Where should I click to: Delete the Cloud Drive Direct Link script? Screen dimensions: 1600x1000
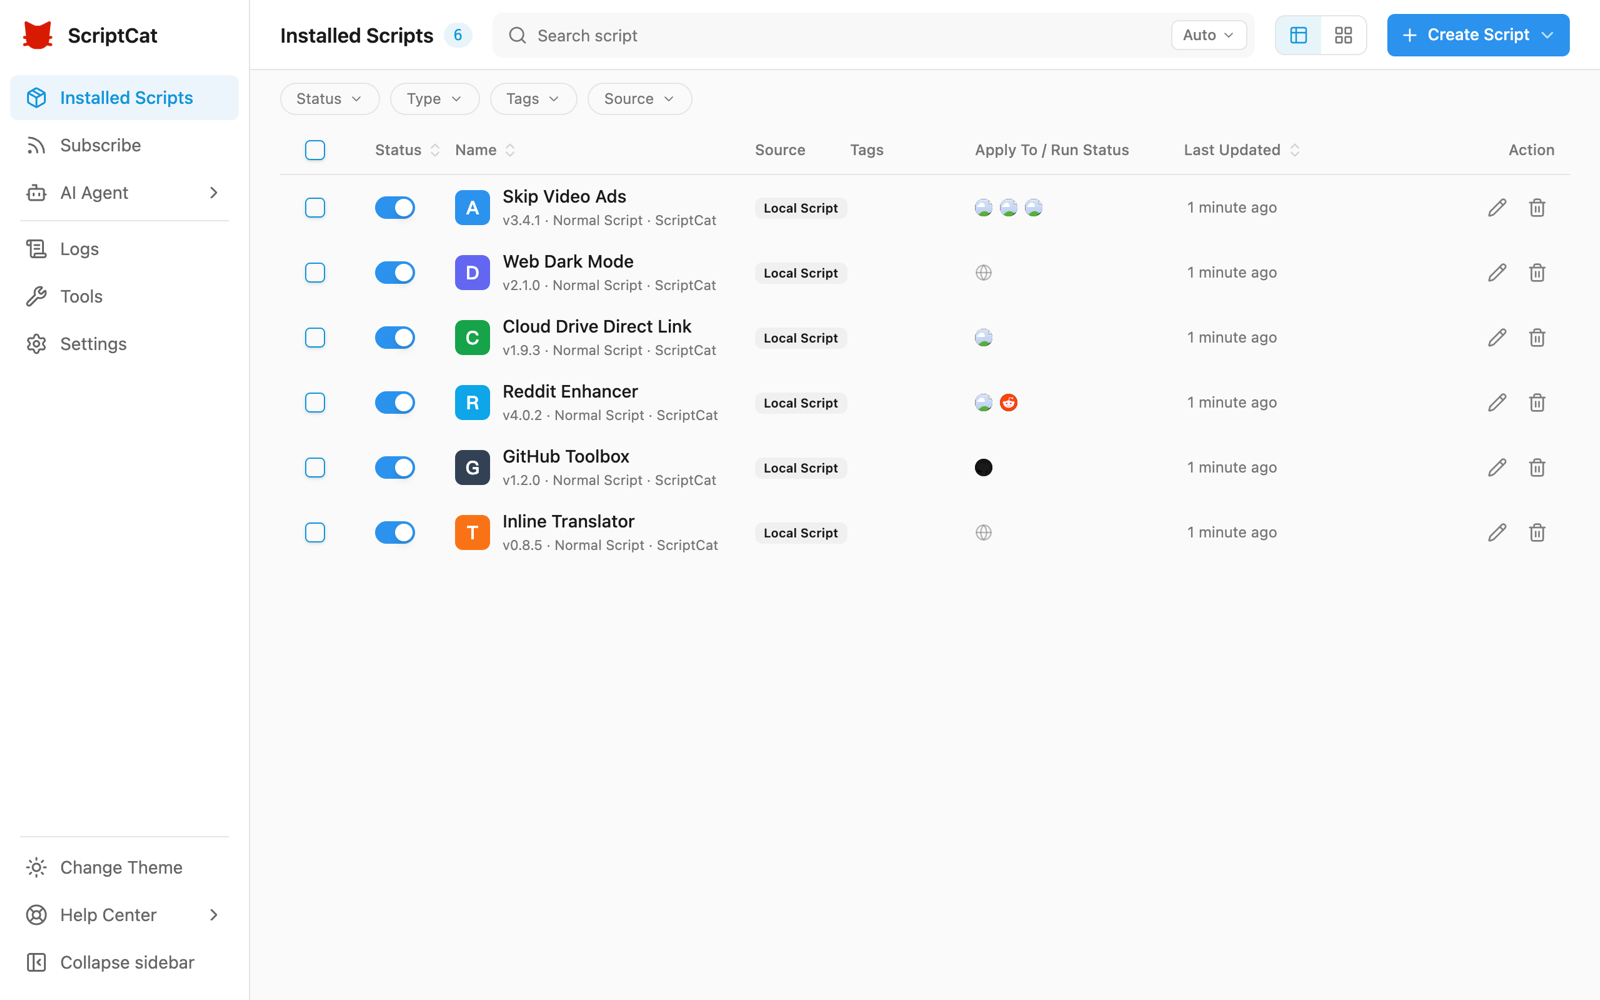1537,338
